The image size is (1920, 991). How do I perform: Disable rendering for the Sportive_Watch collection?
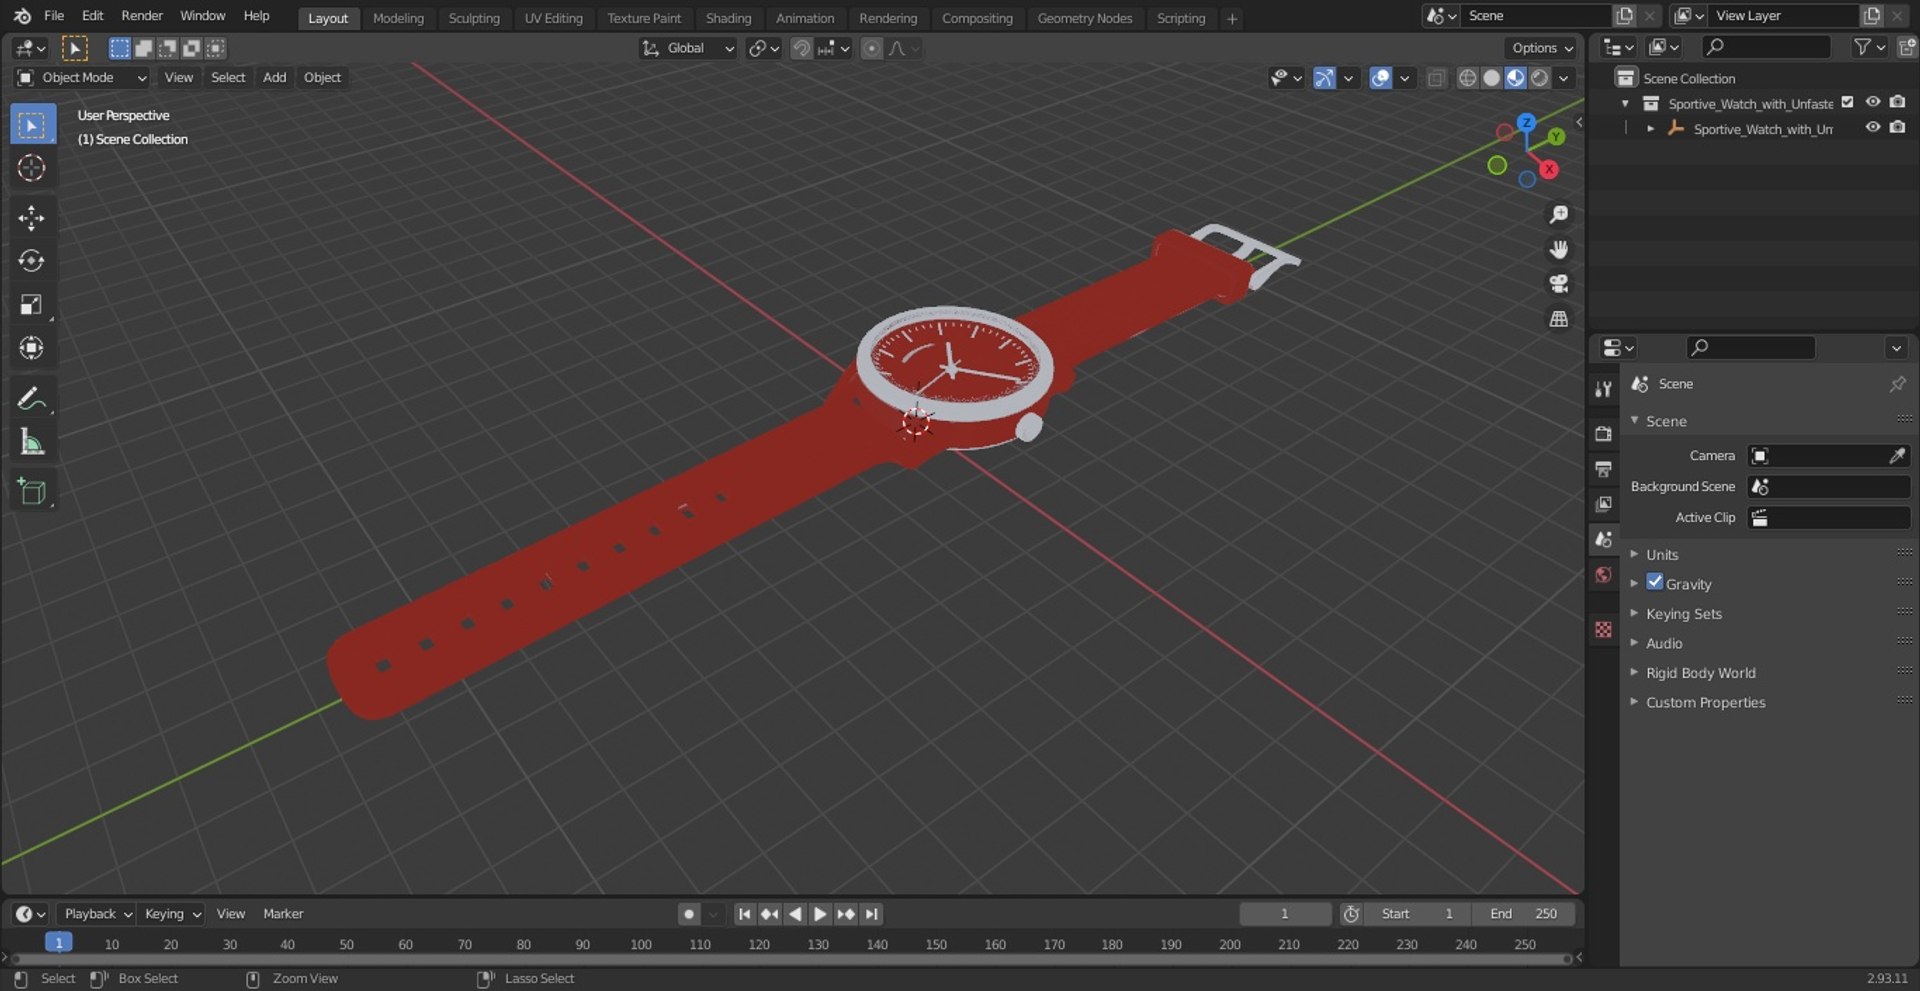1897,102
